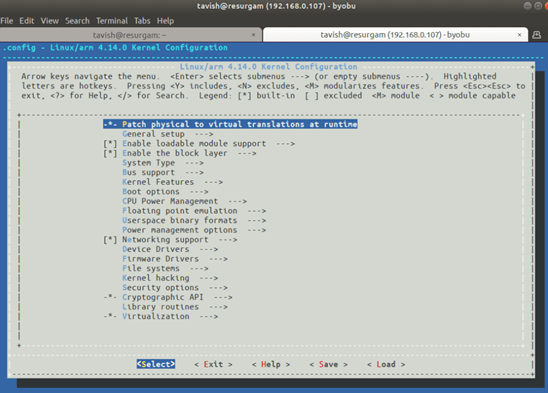
Task: Open the Tabs menu
Action: tap(142, 21)
